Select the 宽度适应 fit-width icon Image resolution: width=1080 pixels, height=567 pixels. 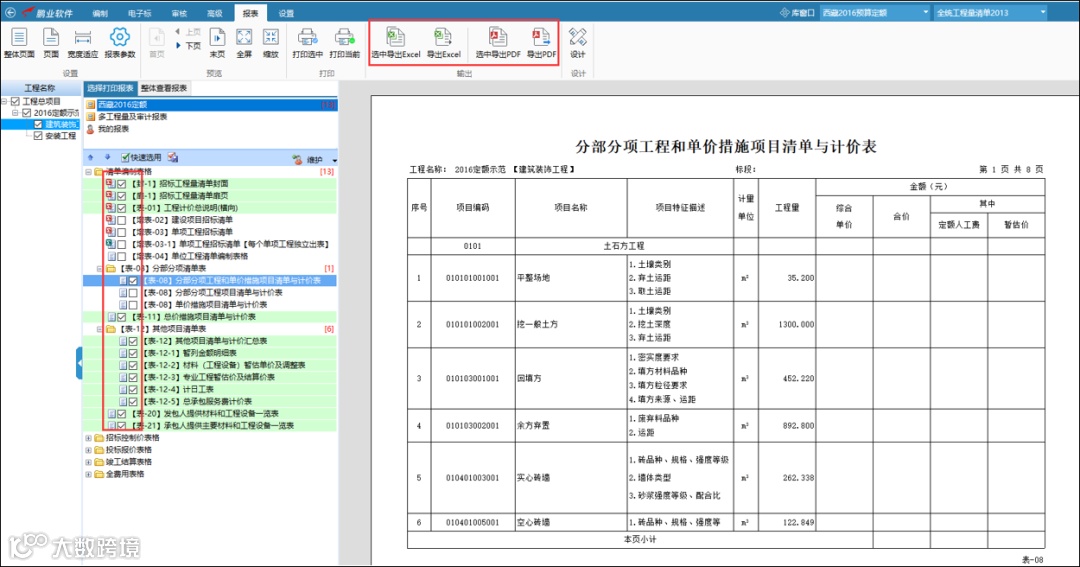coord(83,37)
